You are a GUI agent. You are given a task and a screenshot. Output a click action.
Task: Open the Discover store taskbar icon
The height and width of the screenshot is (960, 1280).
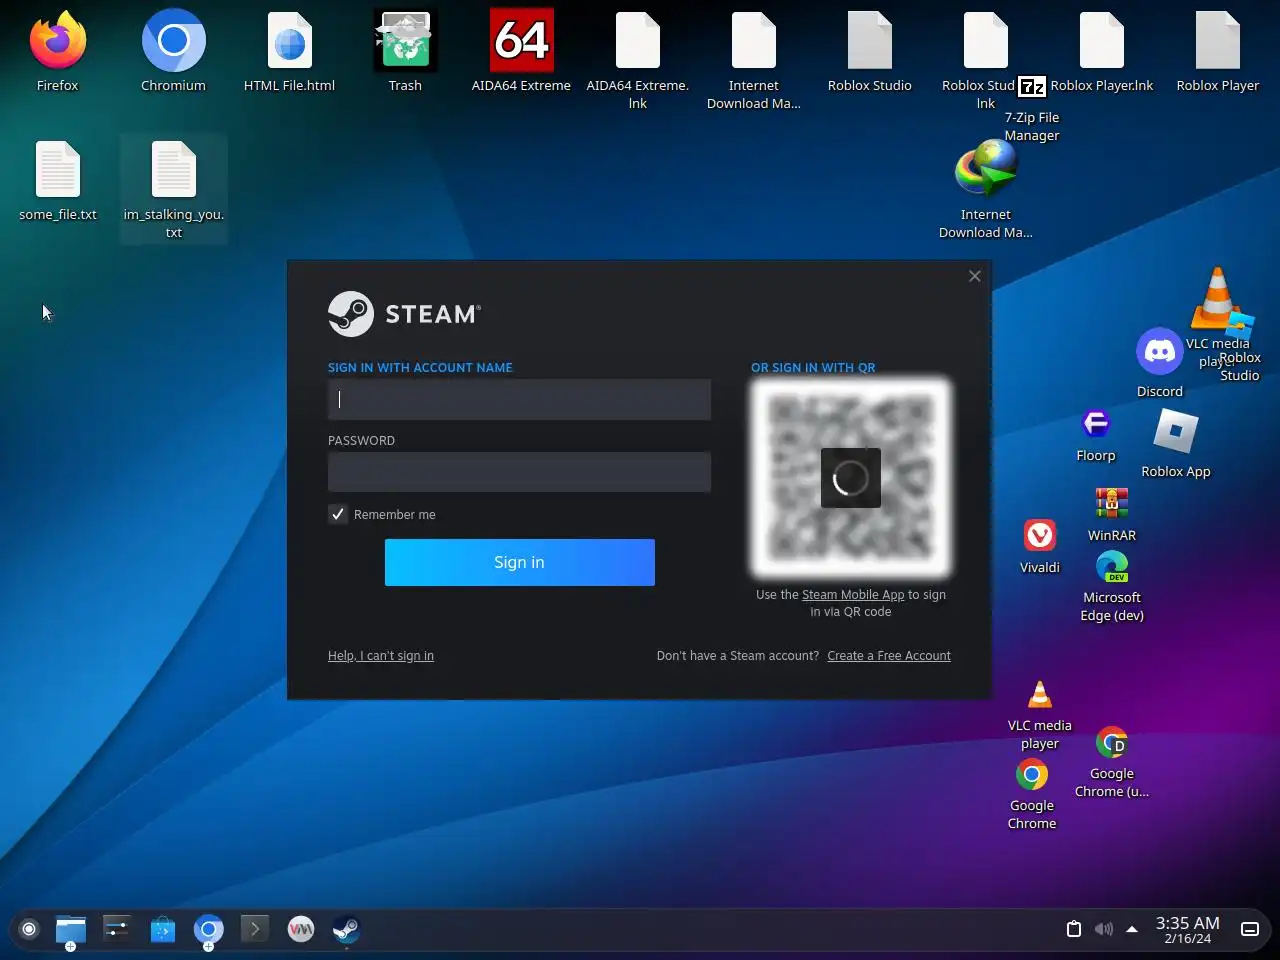point(162,929)
